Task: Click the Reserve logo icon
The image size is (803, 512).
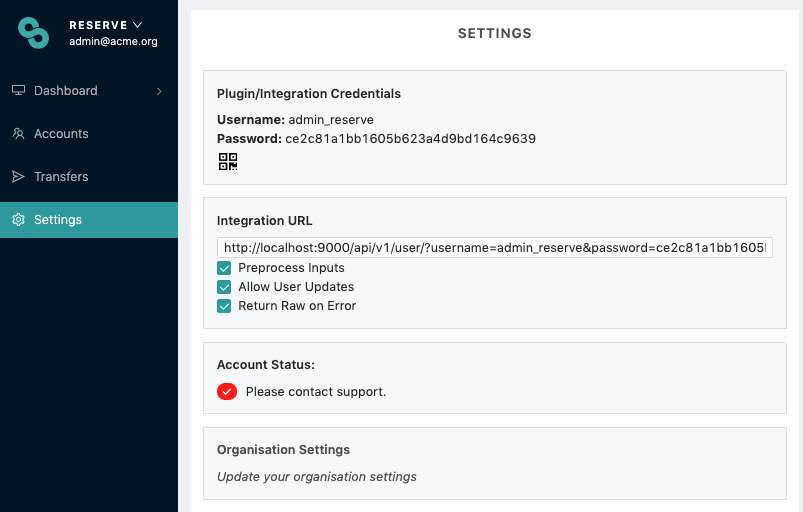Action: click(34, 32)
